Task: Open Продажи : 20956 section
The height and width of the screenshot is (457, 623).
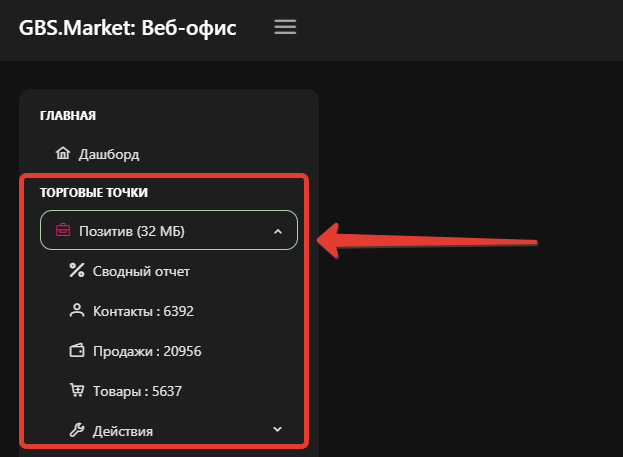Action: click(148, 351)
